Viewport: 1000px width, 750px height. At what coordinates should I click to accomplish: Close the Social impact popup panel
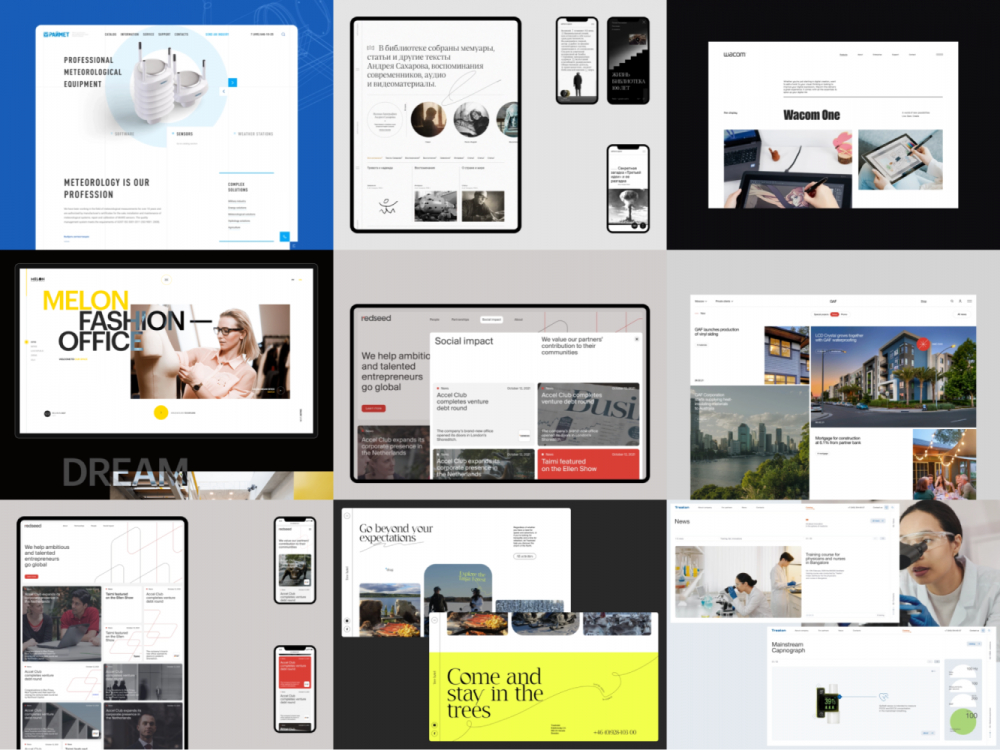tap(636, 339)
